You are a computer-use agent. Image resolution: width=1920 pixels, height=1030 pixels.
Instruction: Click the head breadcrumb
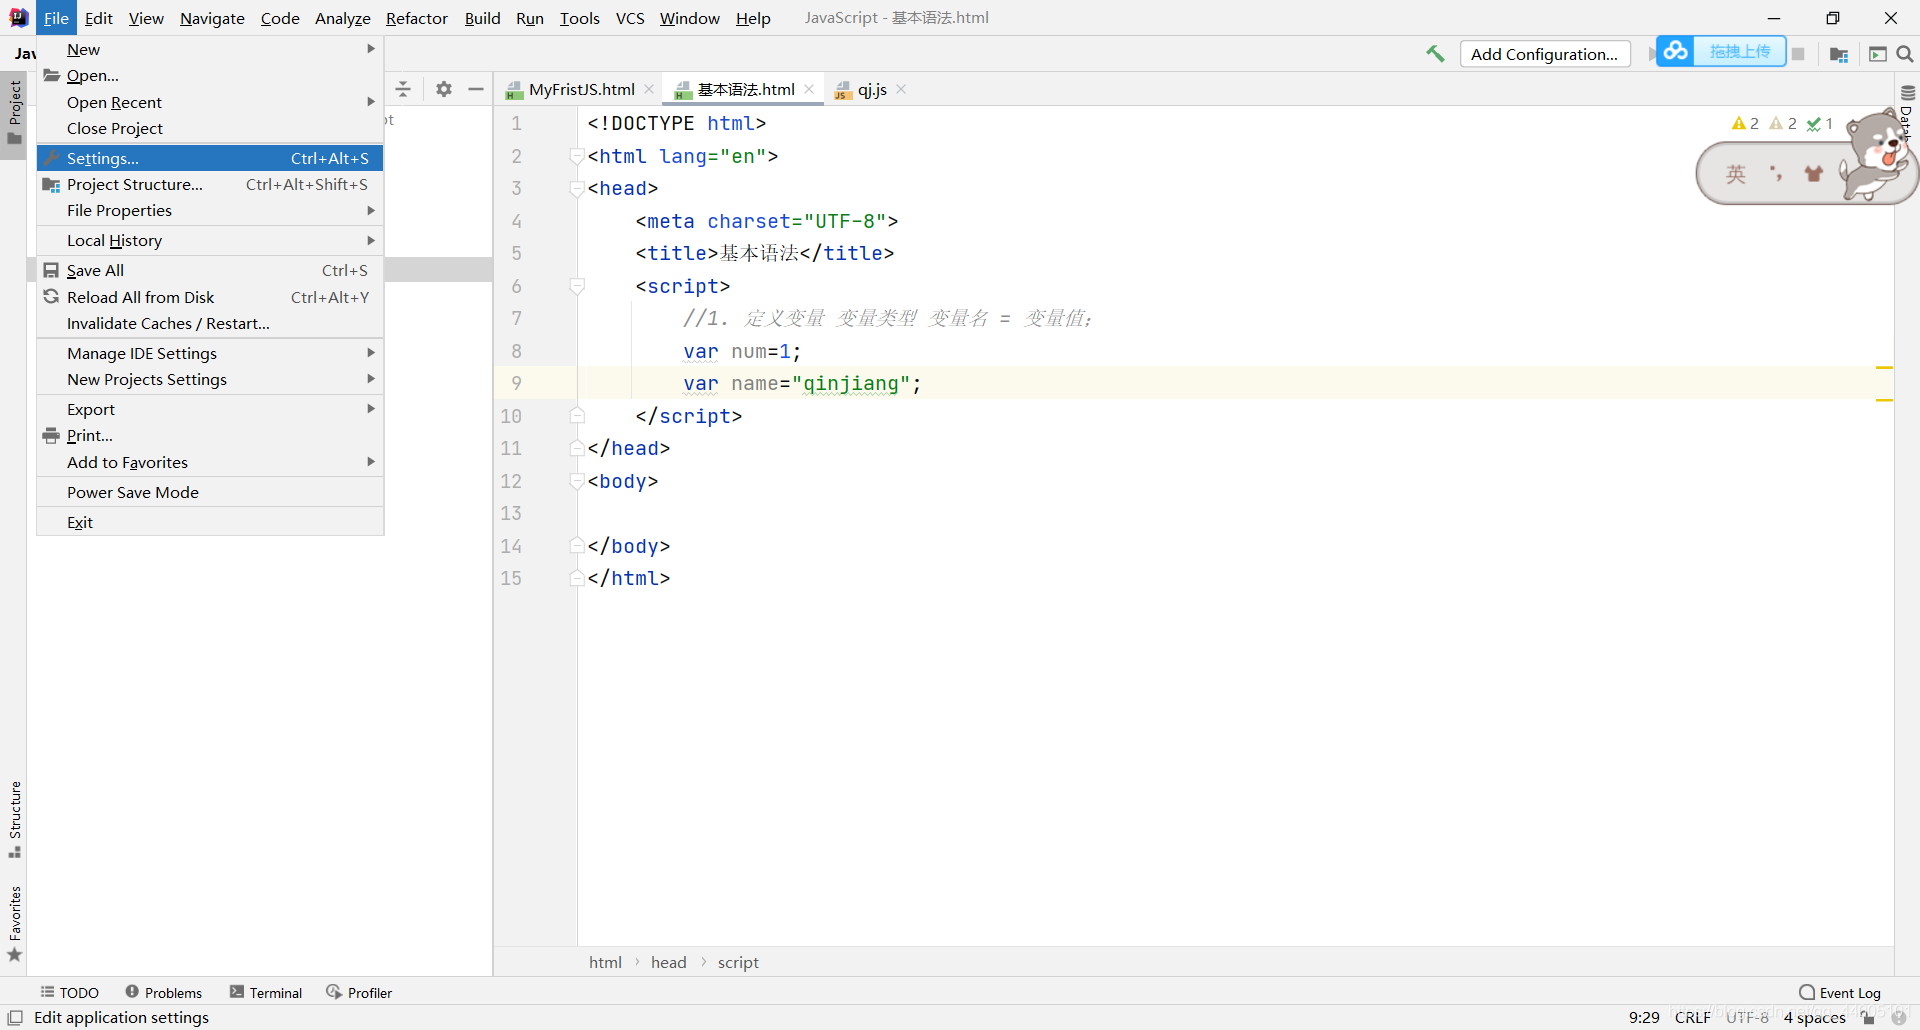coord(669,962)
